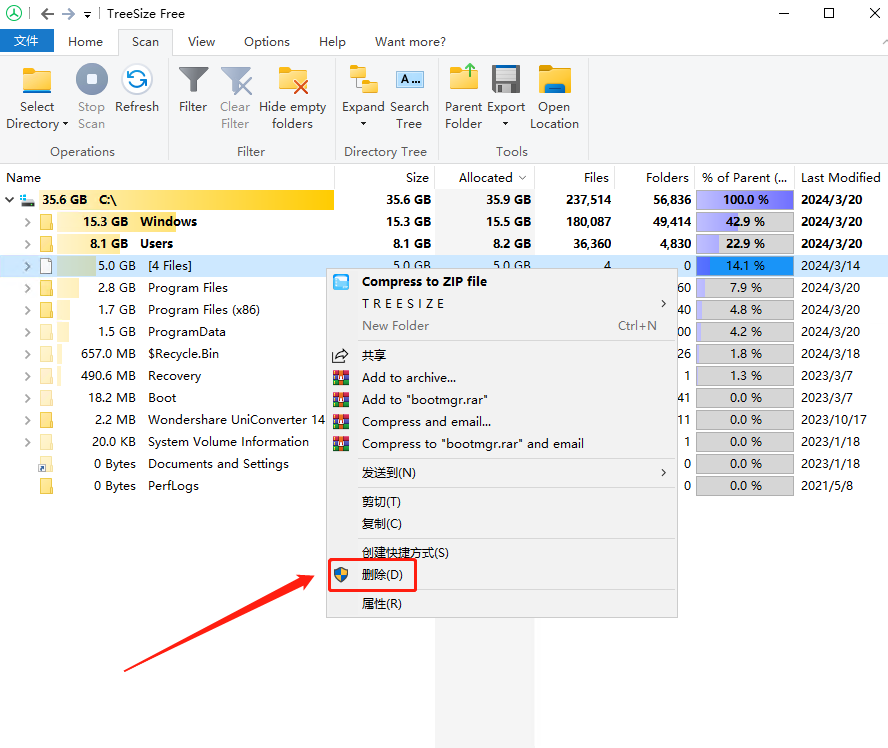This screenshot has width=888, height=748.
Task: Click the Search Tree icon
Action: click(409, 80)
